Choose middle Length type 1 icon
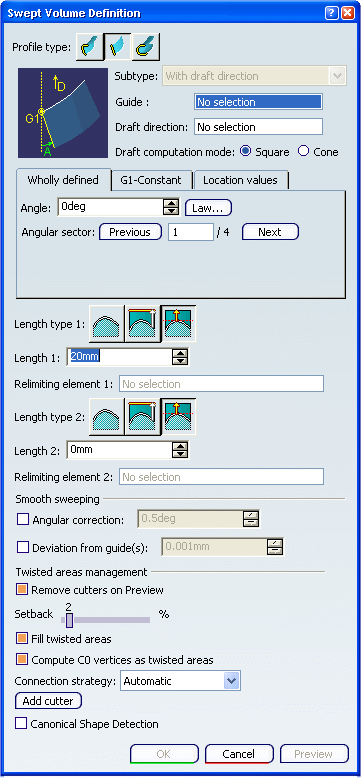Screen dimensions: 361x778 (x=143, y=324)
